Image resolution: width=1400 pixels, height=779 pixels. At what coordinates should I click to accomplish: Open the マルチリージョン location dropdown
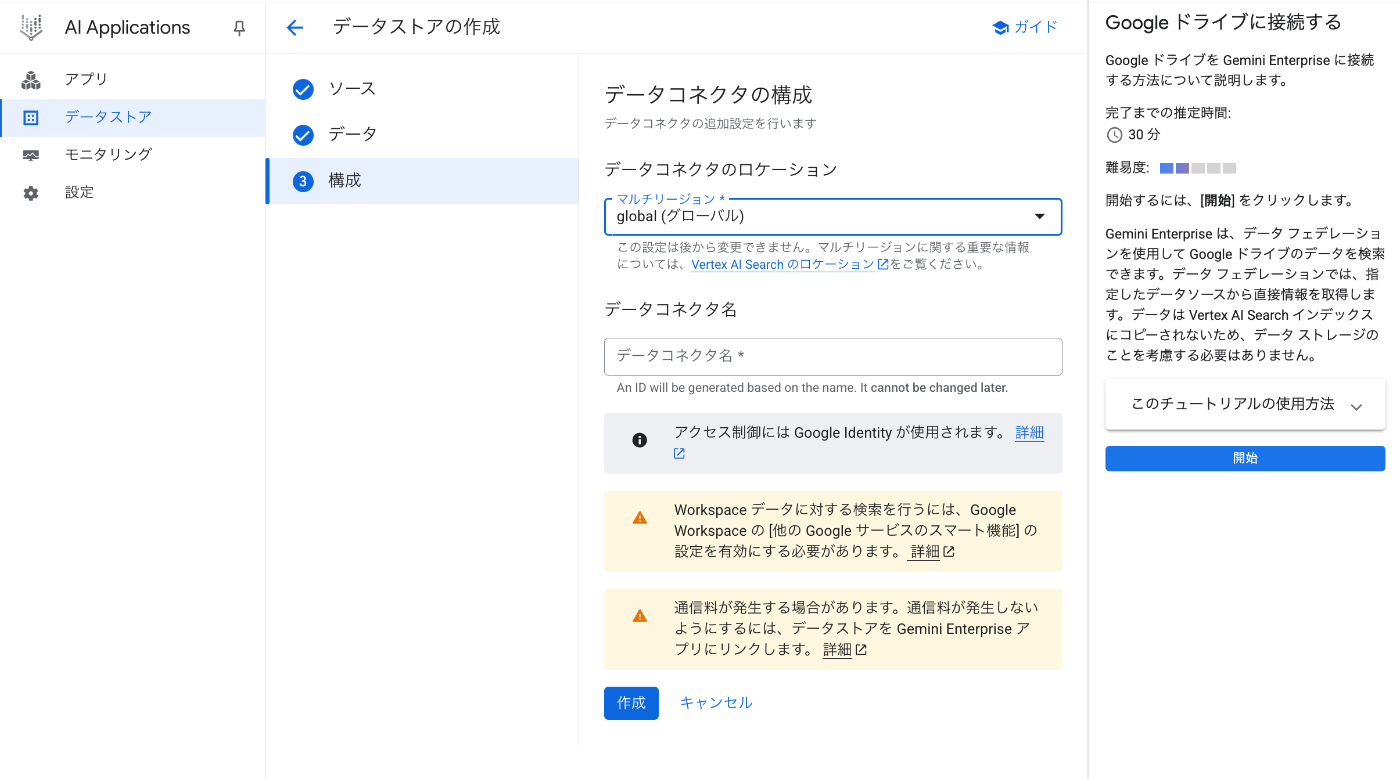tap(833, 217)
